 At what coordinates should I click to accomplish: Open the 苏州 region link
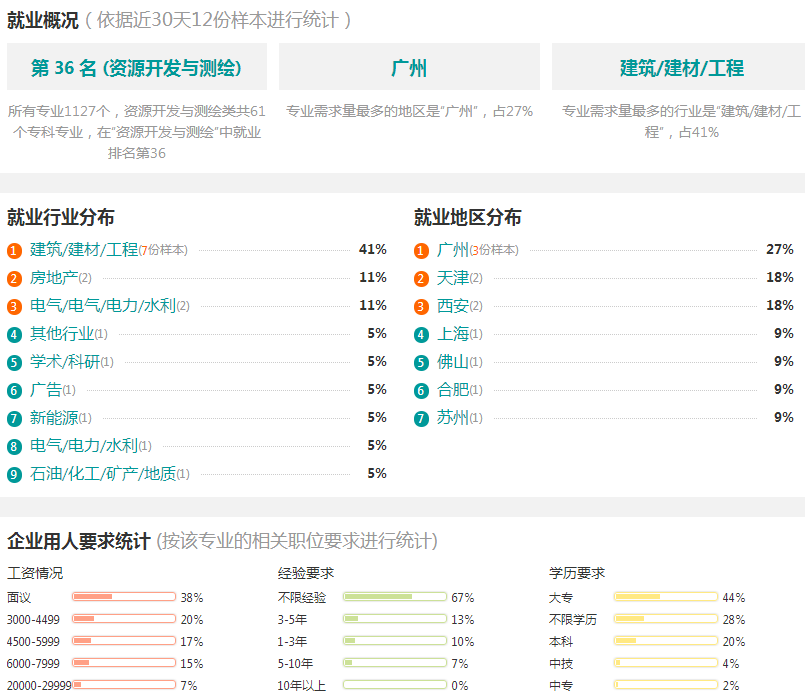(x=453, y=418)
